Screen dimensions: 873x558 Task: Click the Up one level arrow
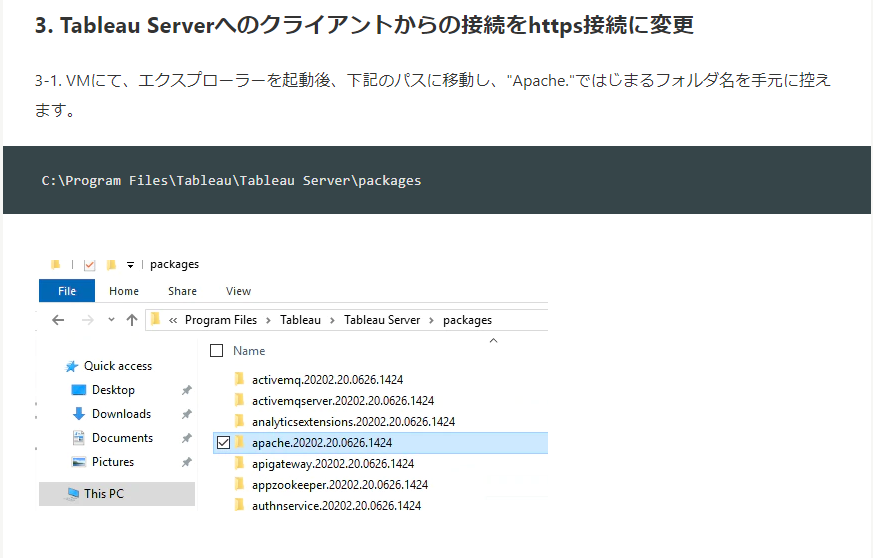click(x=131, y=320)
